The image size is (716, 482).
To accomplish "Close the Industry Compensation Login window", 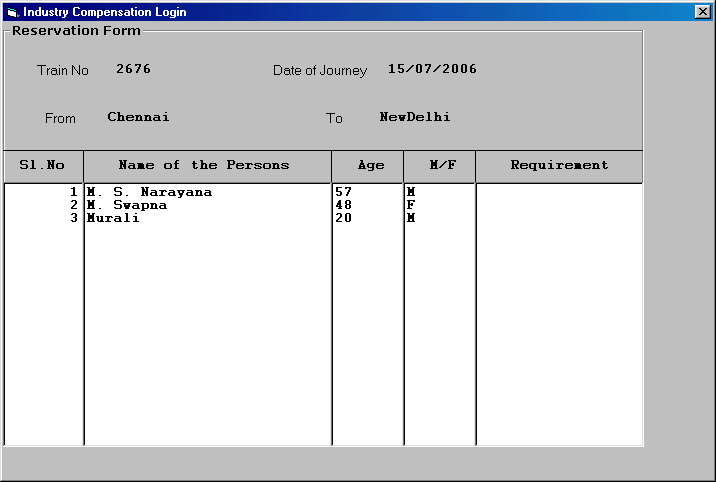I will (x=702, y=12).
